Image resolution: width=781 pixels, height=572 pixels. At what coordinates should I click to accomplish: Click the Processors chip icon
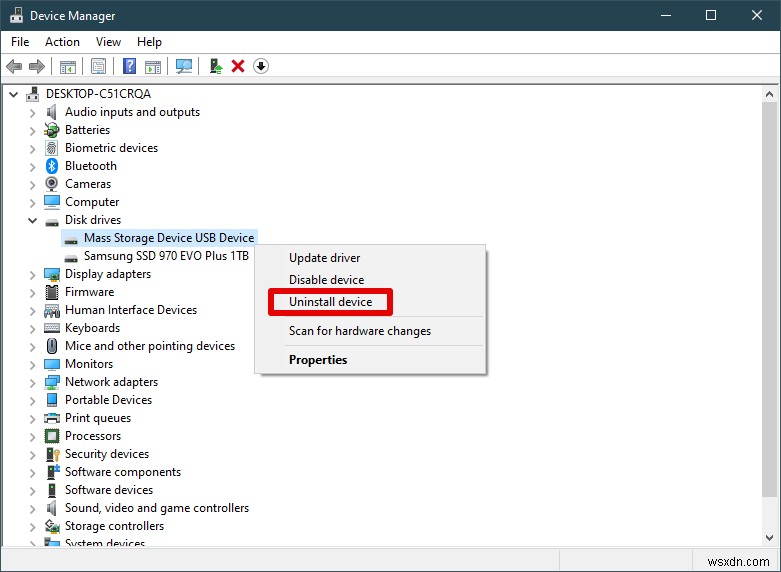tap(52, 436)
